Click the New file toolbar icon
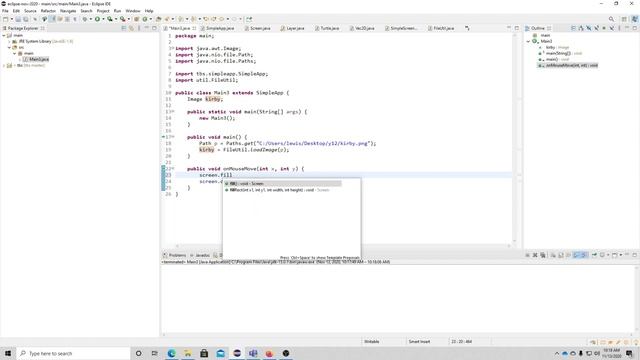The width and height of the screenshot is (640, 360). pyautogui.click(x=5, y=19)
